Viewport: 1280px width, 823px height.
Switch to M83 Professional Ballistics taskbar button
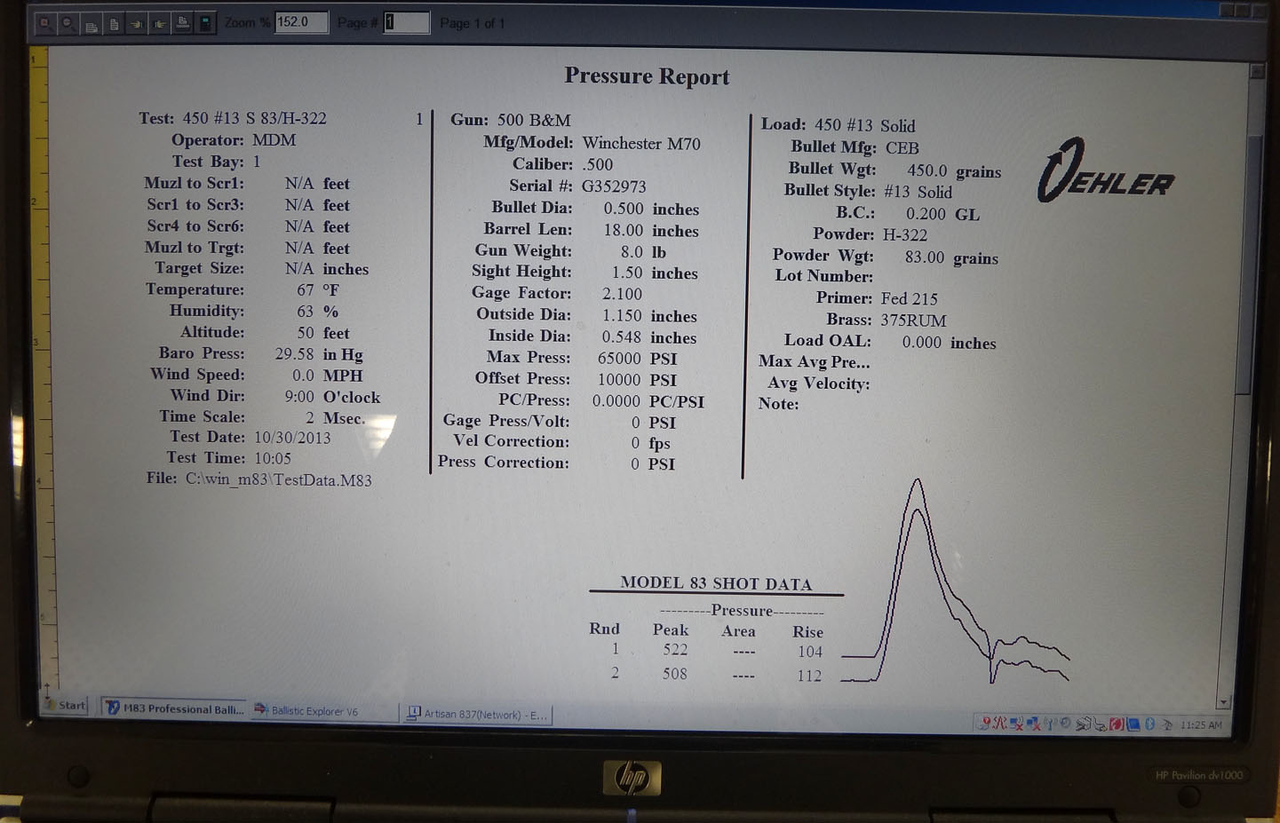173,709
